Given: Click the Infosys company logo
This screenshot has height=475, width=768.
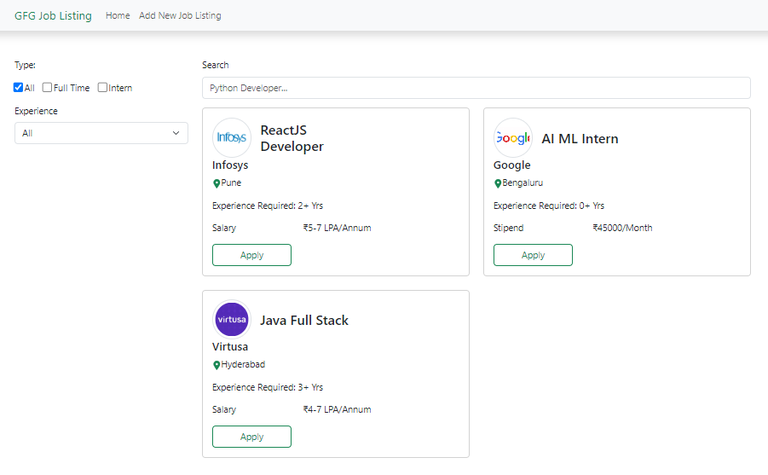Looking at the screenshot, I should (x=232, y=138).
